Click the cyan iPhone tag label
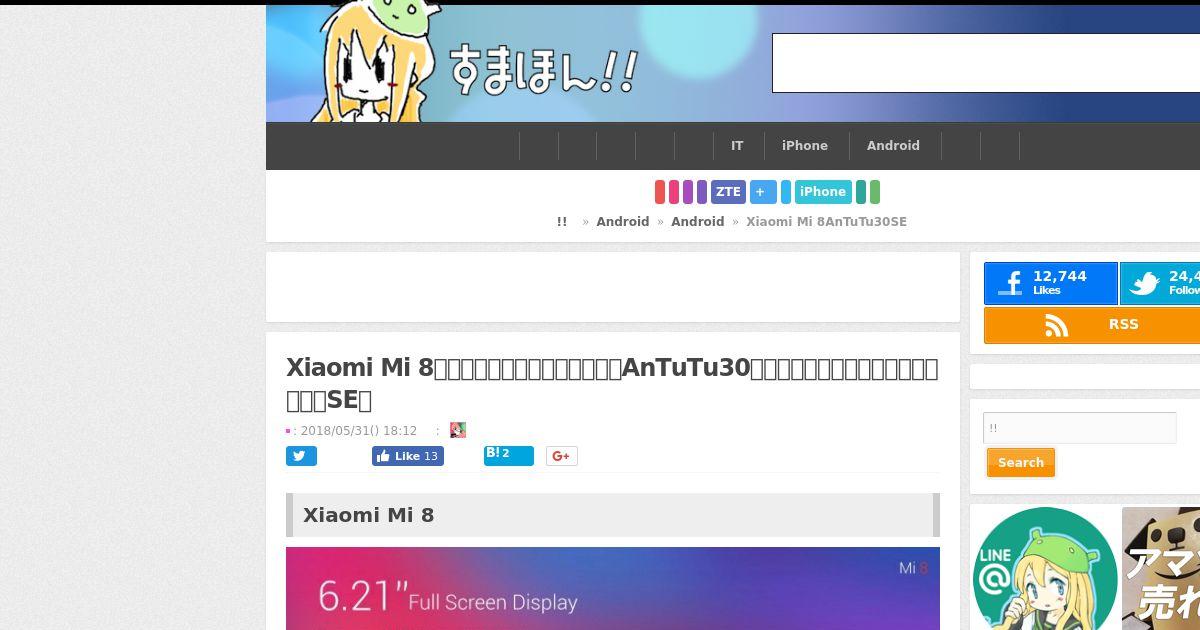Viewport: 1200px width, 630px height. click(x=823, y=192)
